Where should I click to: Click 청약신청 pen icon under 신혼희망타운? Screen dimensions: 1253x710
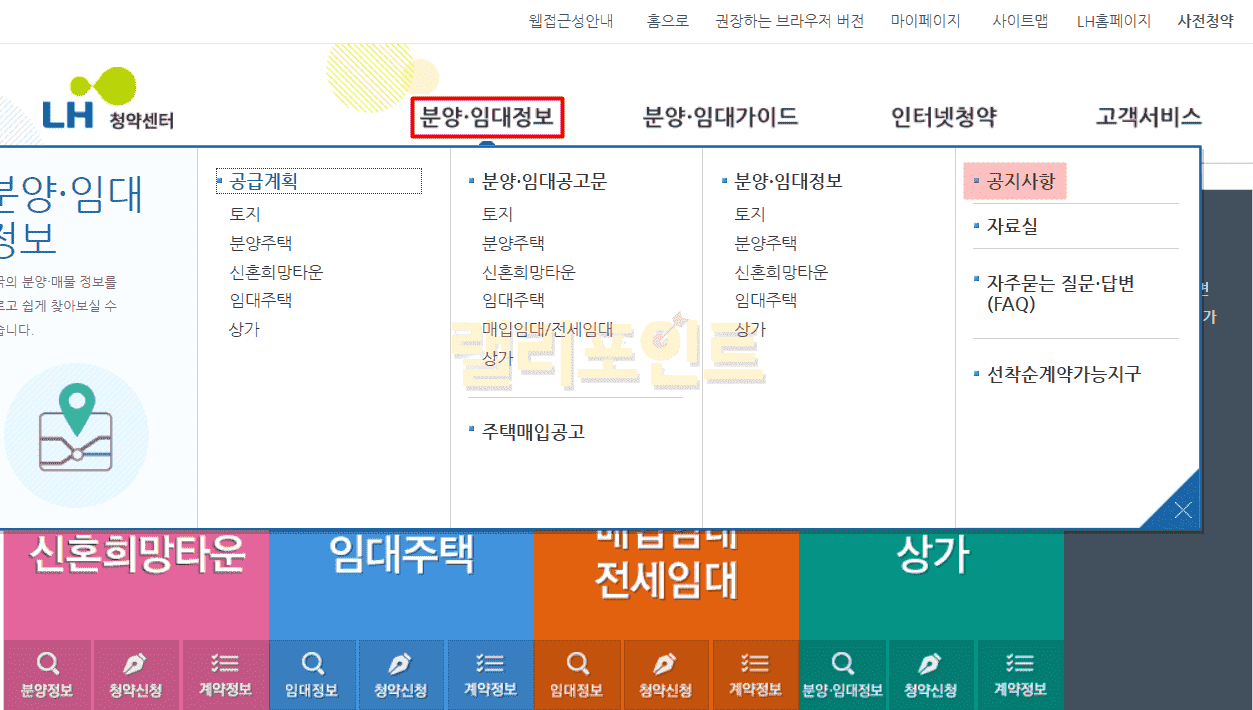(136, 674)
